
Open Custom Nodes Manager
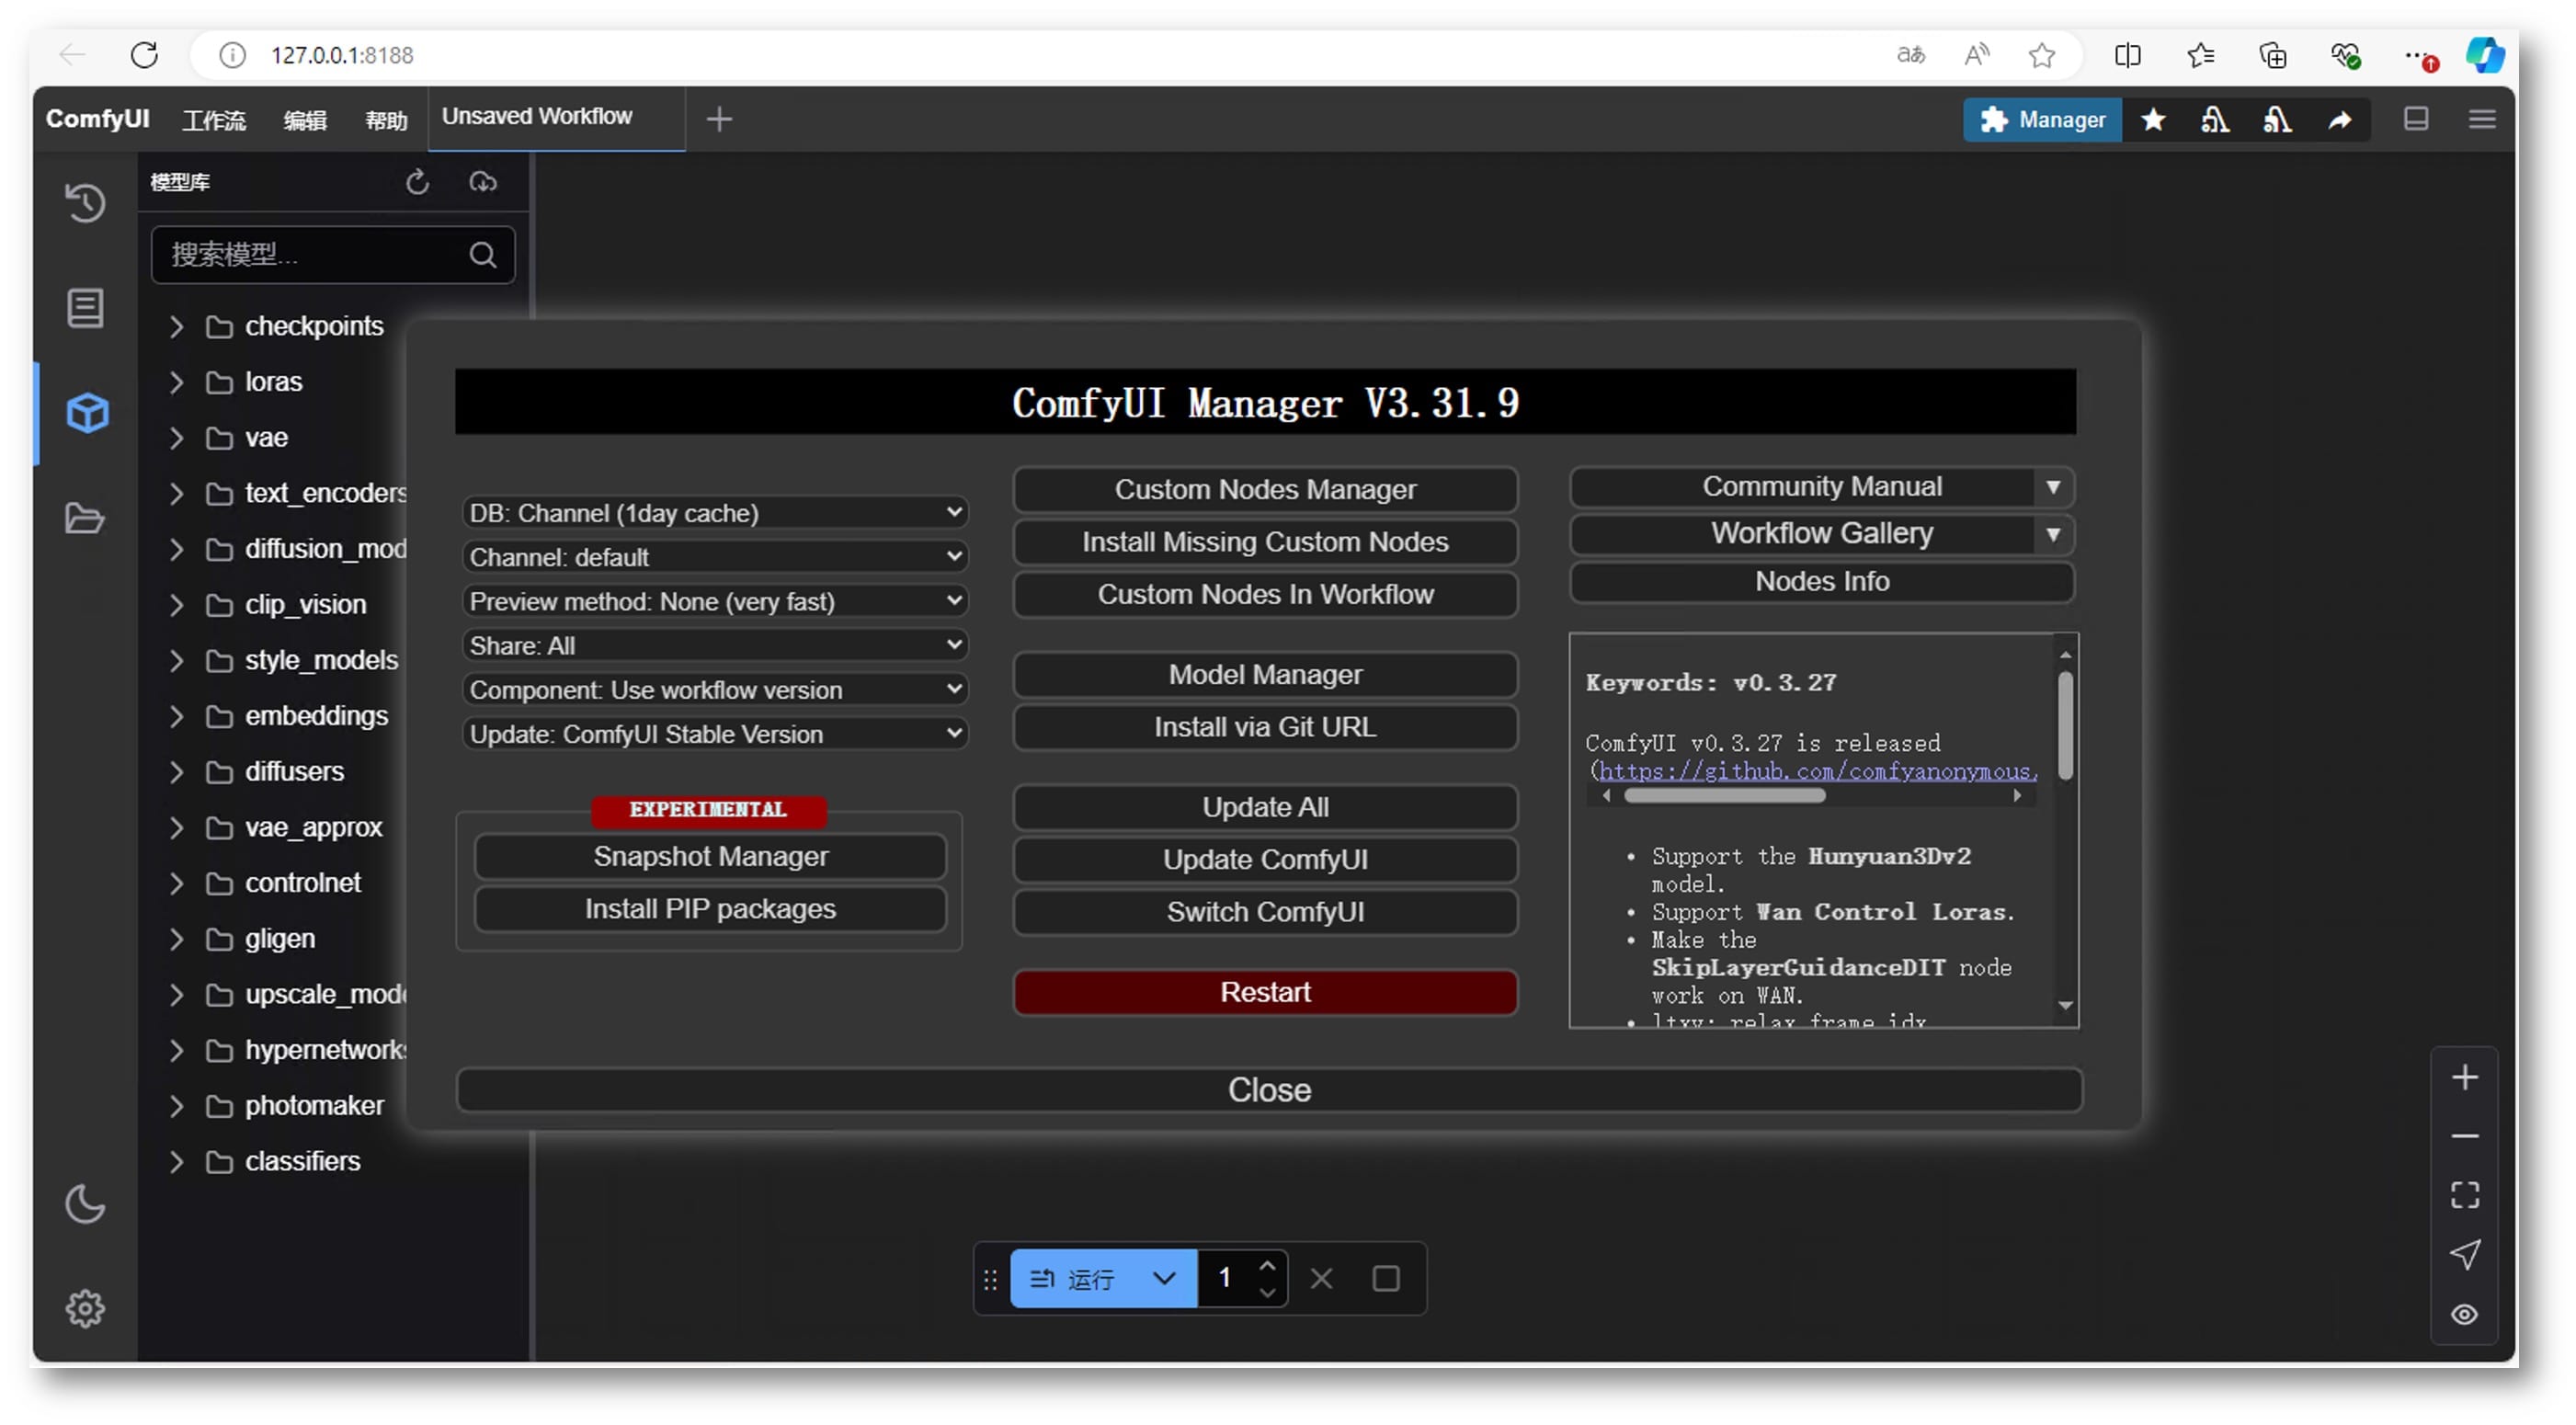click(x=1265, y=489)
